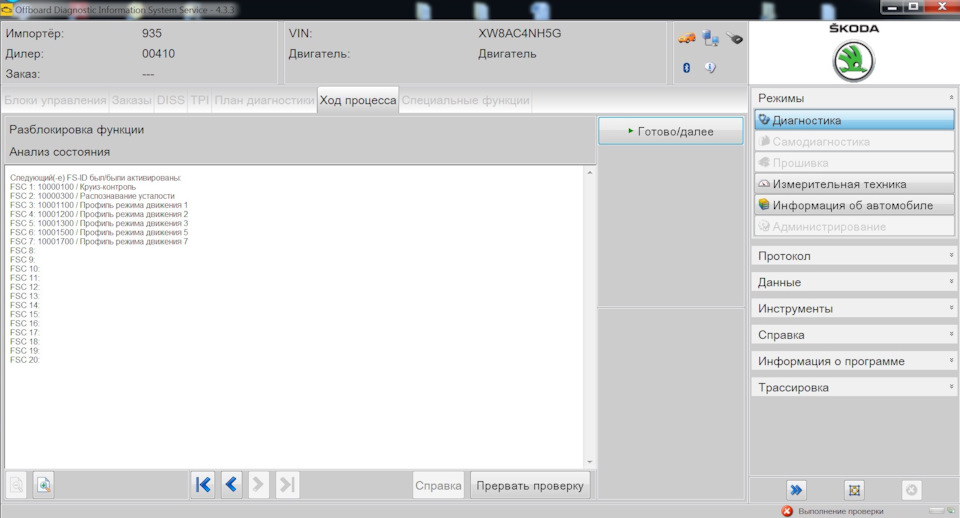Click the ODIS application icon in title bar

coord(7,9)
